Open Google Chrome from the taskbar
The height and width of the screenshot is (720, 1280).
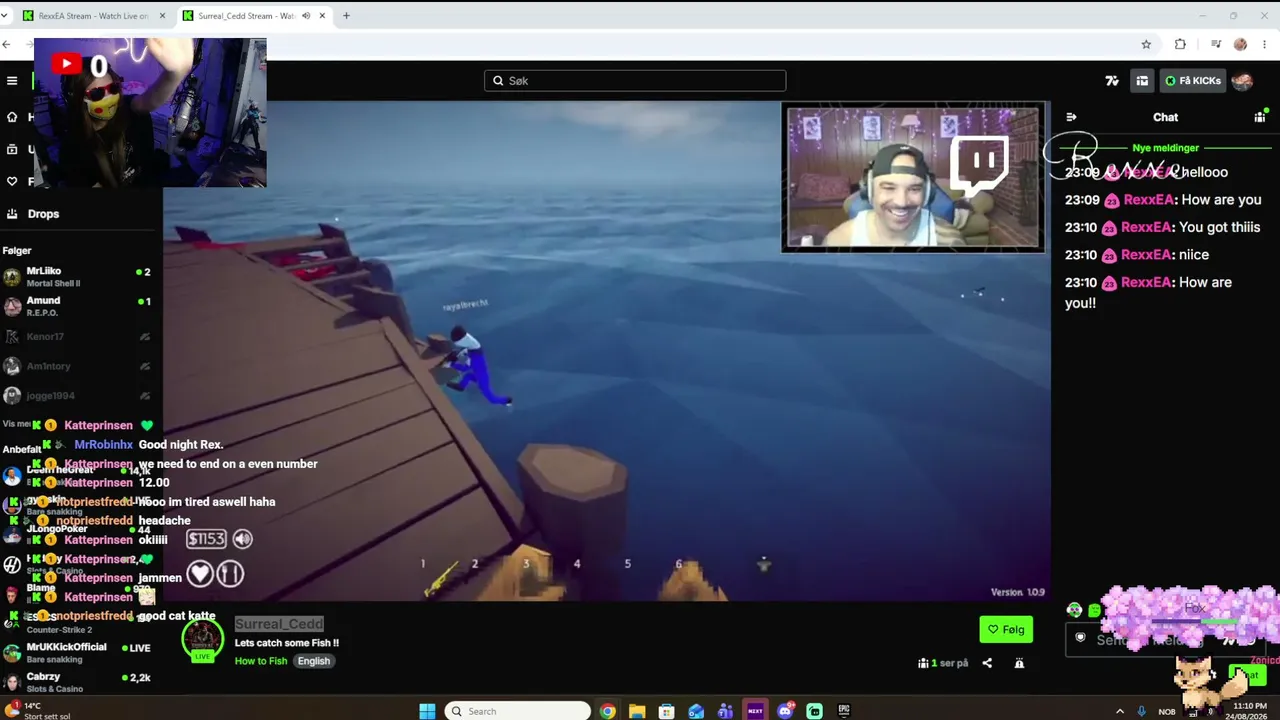coord(607,711)
